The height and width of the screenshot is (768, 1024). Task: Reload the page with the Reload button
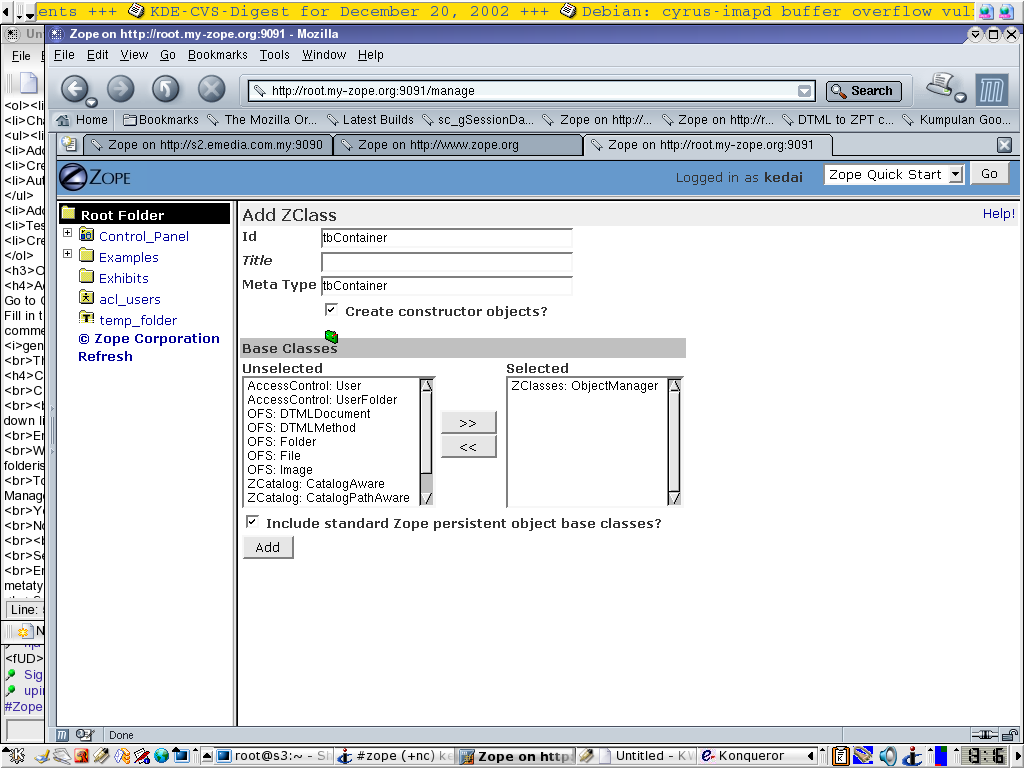[166, 89]
